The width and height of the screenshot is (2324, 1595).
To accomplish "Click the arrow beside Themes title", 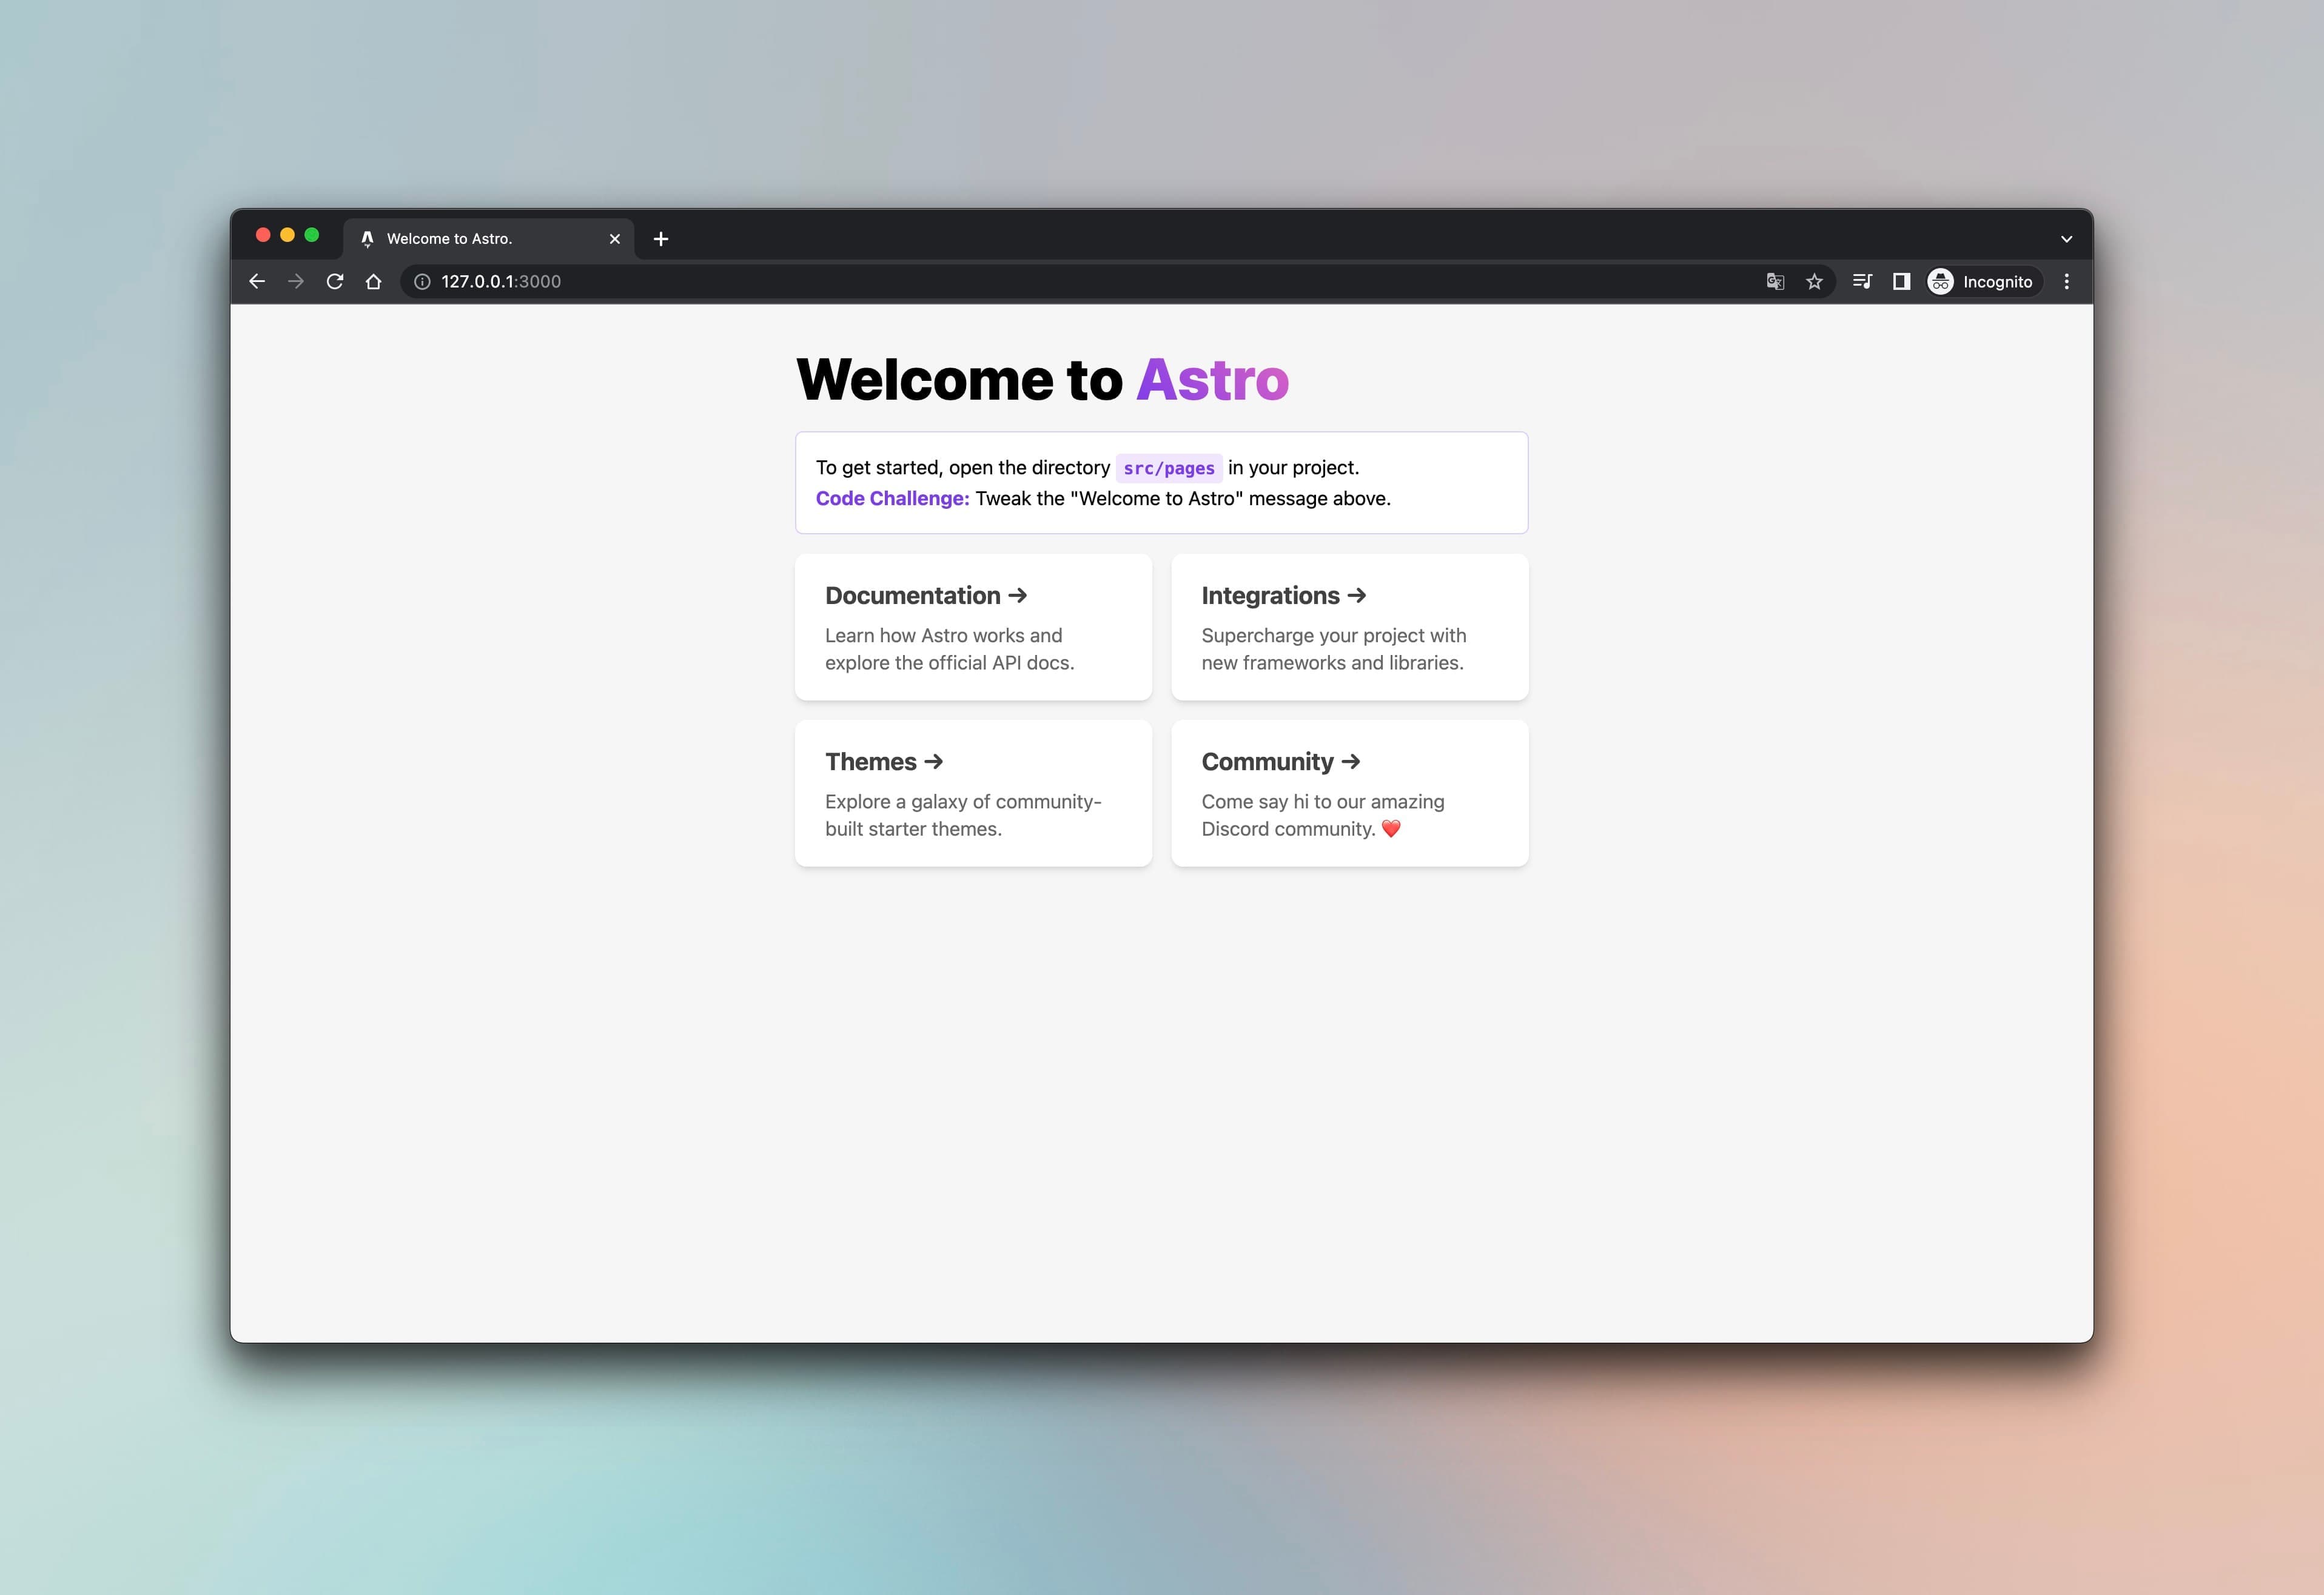I will pyautogui.click(x=934, y=761).
